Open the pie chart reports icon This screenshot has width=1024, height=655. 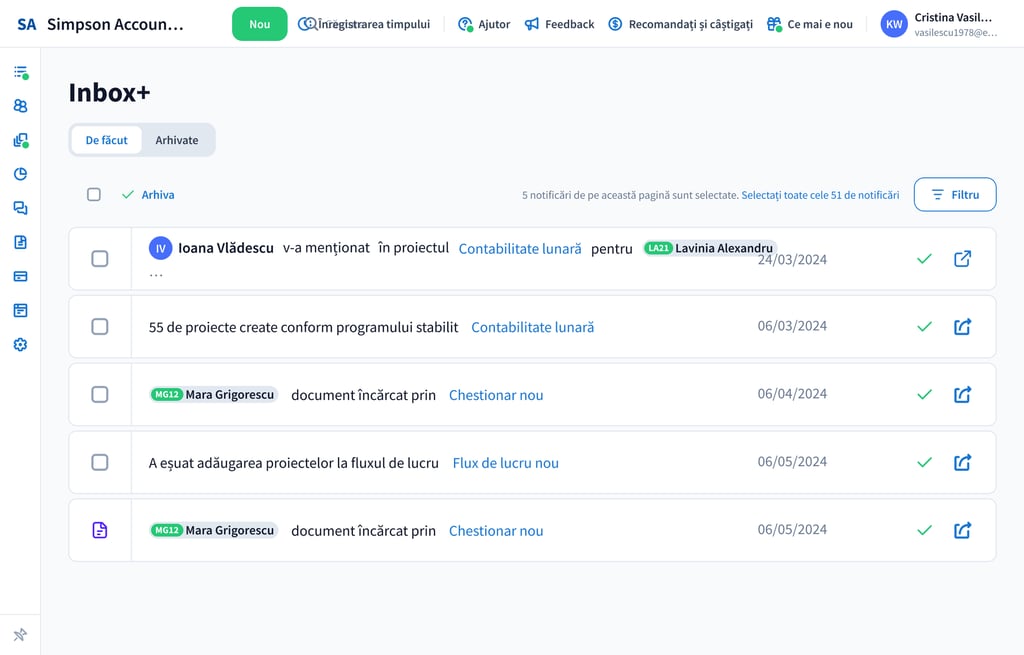click(x=20, y=174)
